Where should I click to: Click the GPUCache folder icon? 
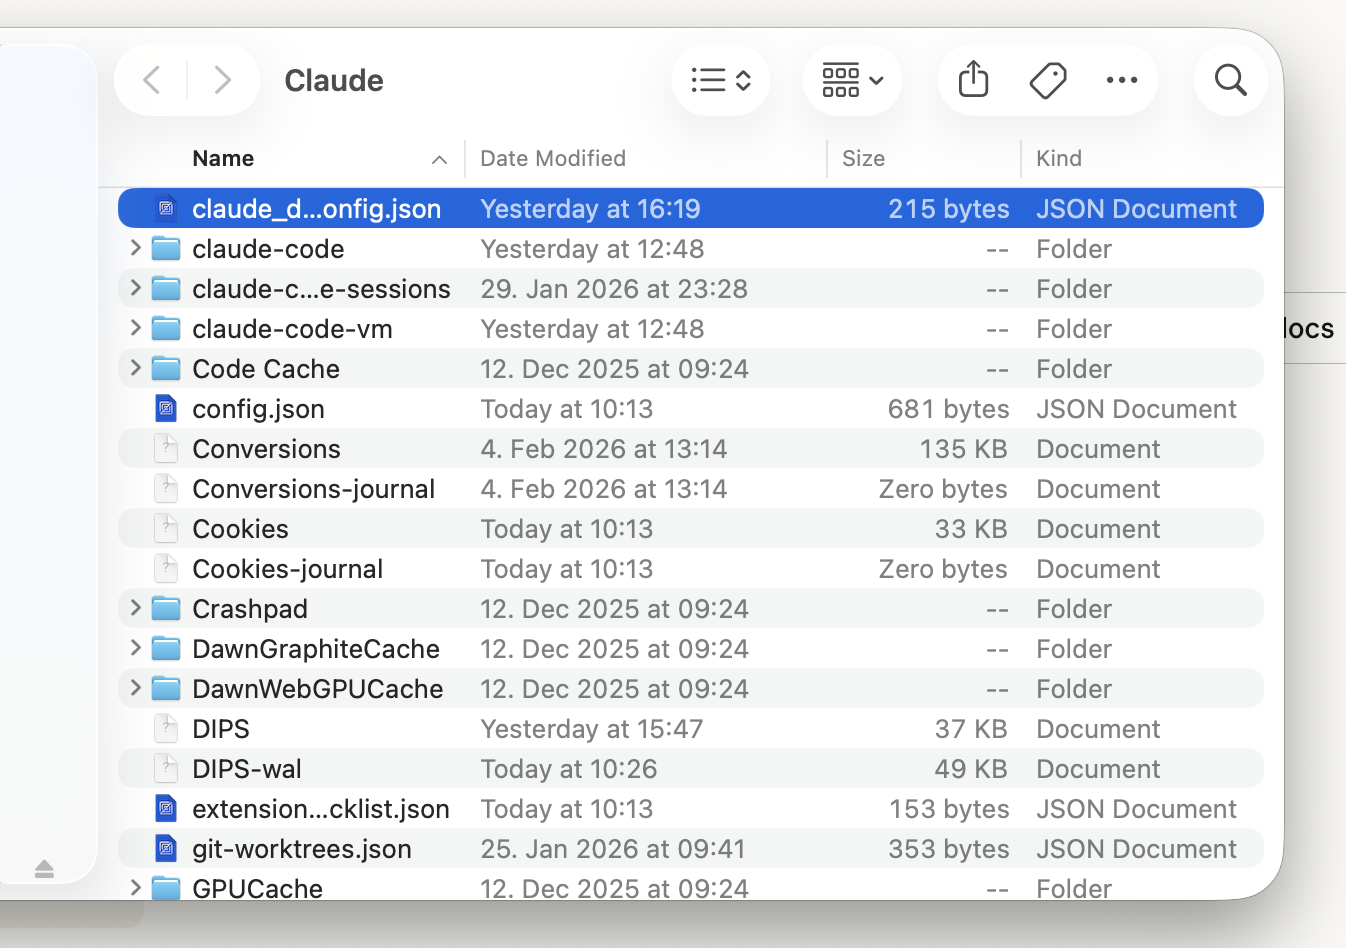pos(166,887)
